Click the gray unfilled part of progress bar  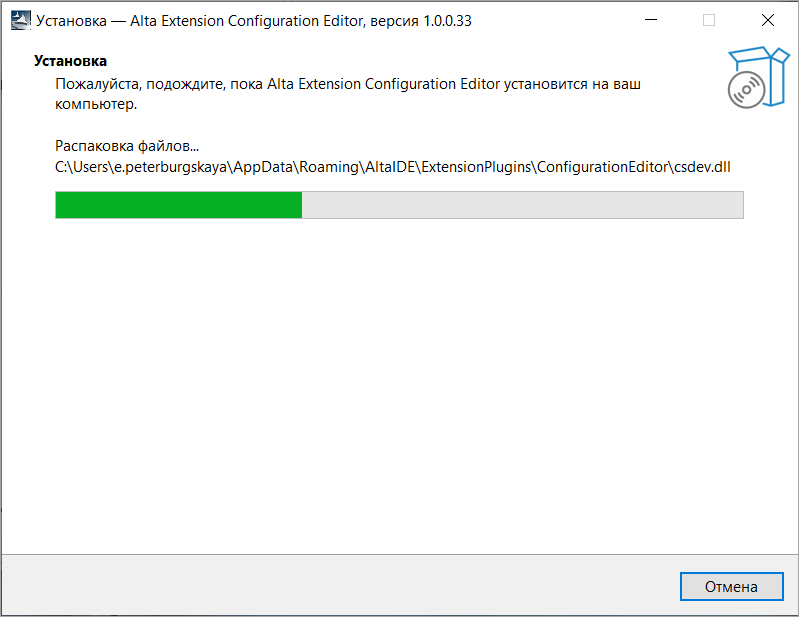pyautogui.click(x=522, y=205)
